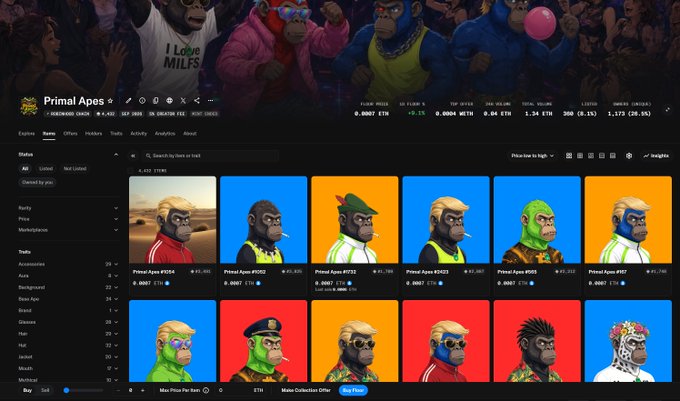Expand the Accessories trait filter
This screenshot has width=680, height=401.
tap(68, 264)
